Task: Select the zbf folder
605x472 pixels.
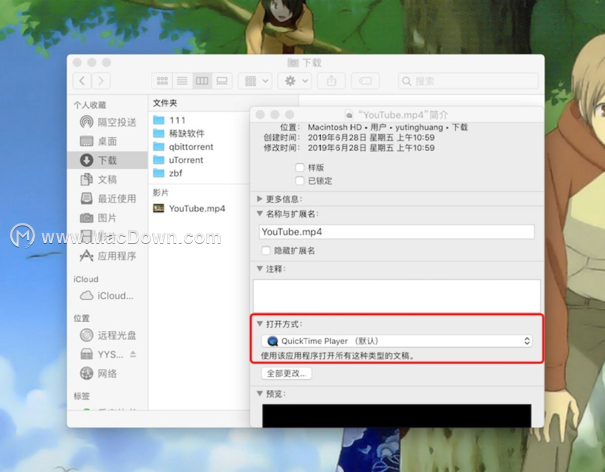Action: point(167,173)
